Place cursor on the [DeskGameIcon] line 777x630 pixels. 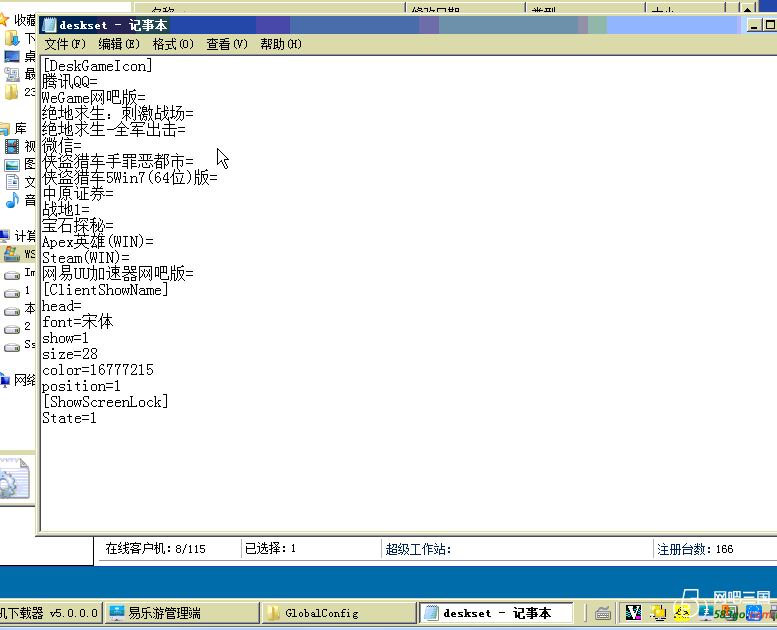coord(97,66)
